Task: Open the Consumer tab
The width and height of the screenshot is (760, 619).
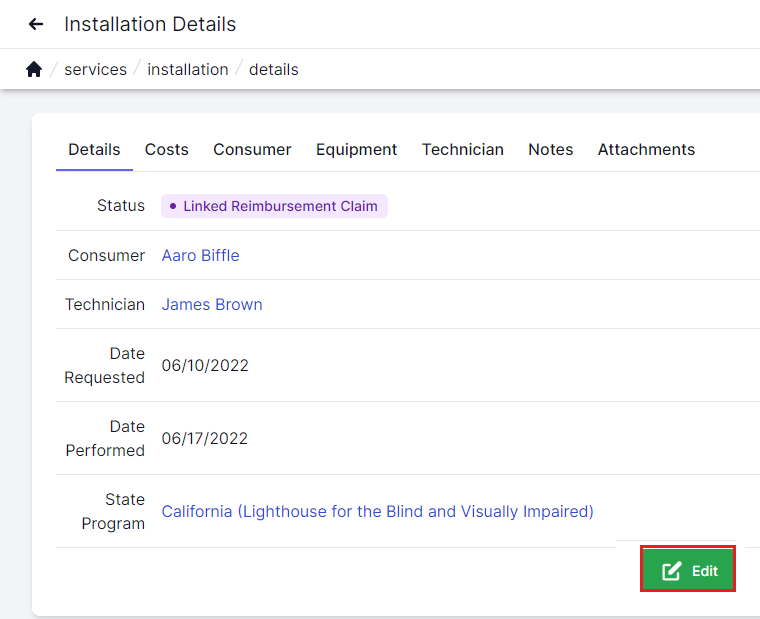Action: tap(252, 149)
